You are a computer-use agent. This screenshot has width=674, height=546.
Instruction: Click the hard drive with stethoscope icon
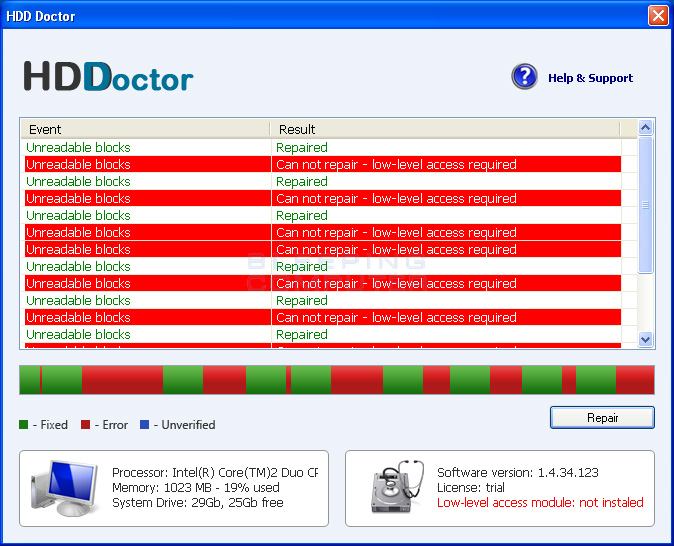[397, 487]
